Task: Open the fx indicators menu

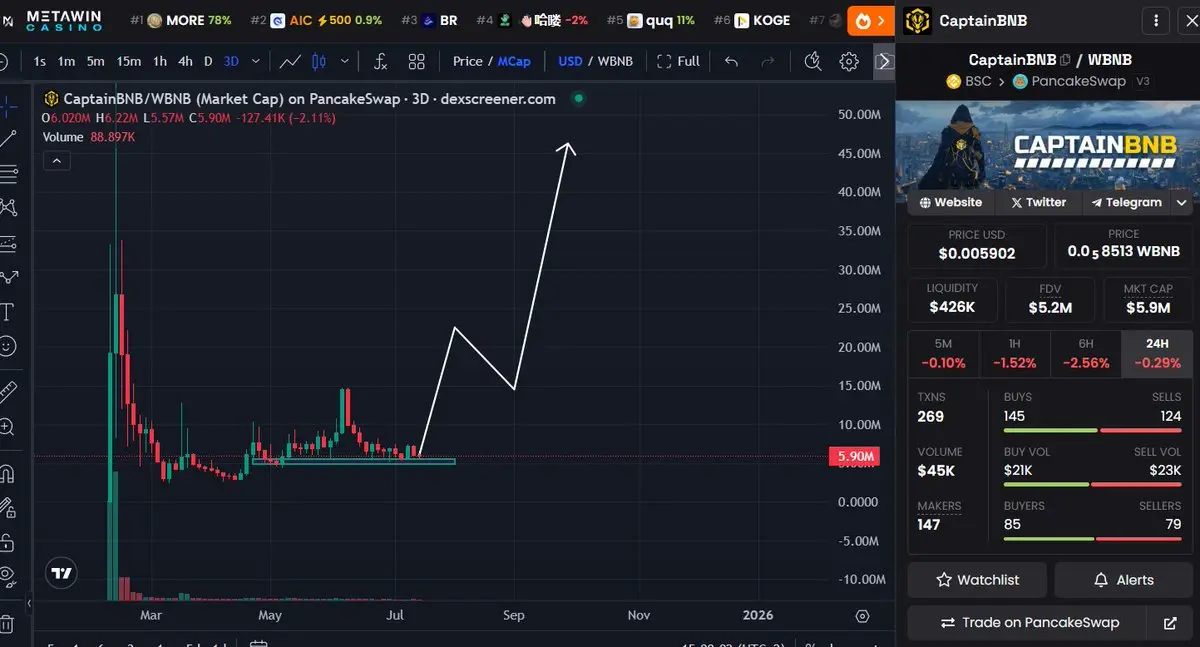Action: [380, 61]
